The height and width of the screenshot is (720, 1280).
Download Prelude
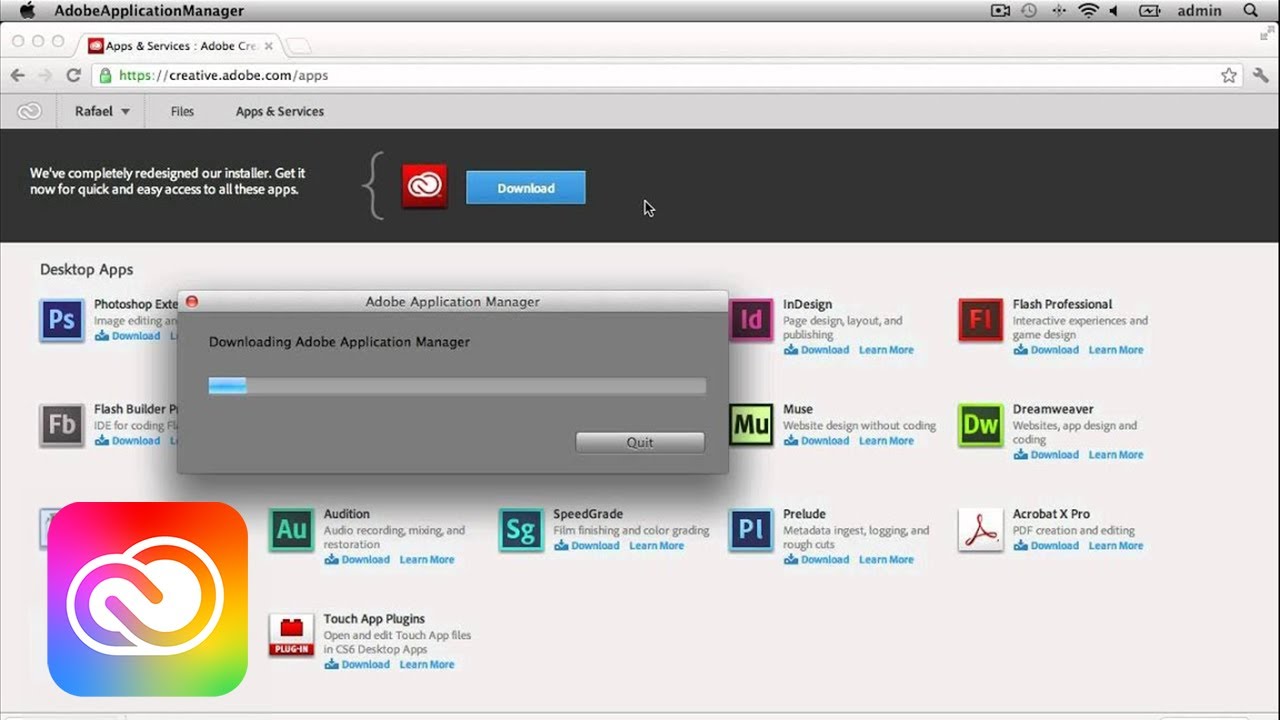816,560
